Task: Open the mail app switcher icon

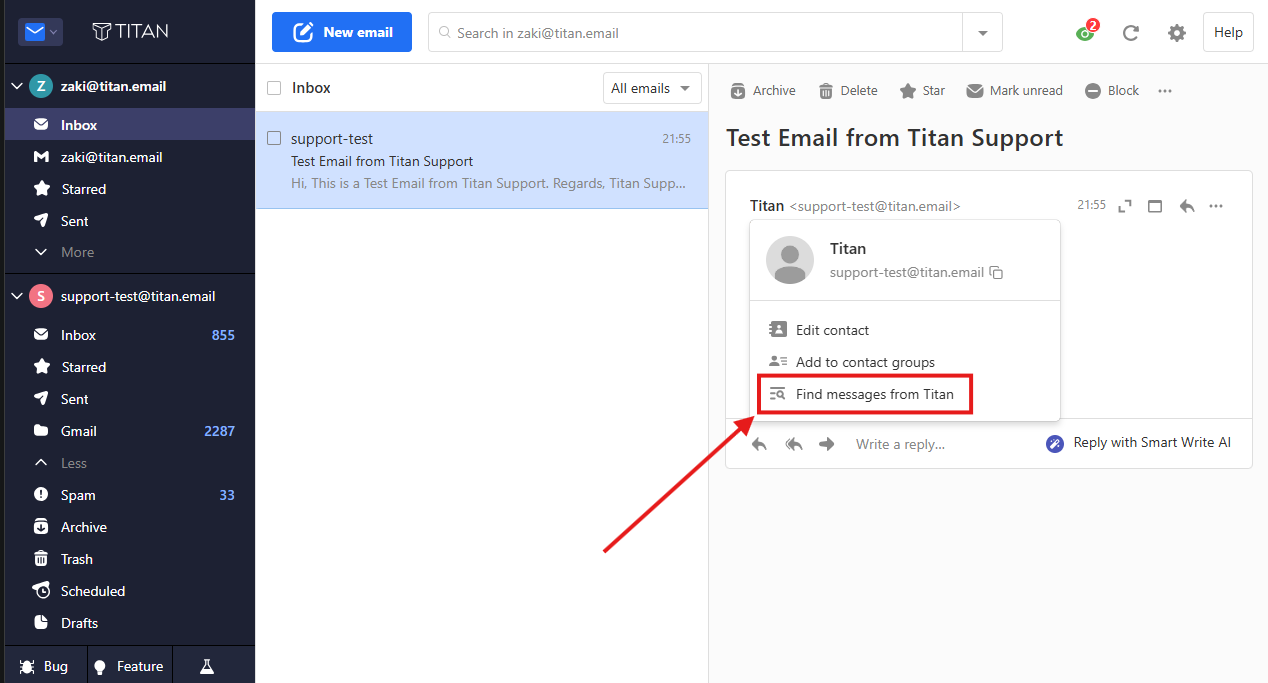Action: click(41, 32)
